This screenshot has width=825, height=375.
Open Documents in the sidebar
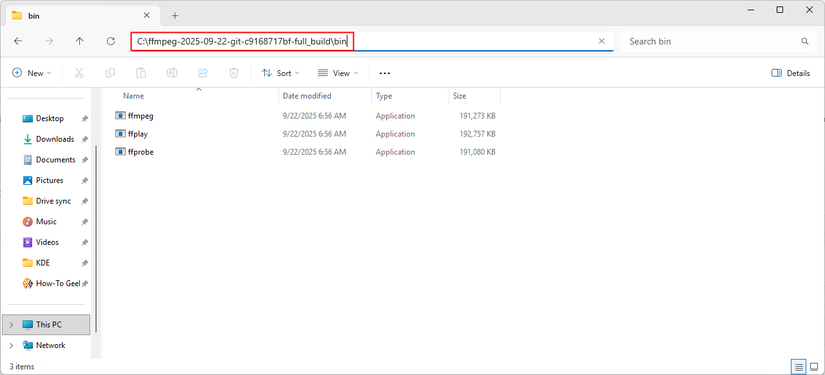55,160
